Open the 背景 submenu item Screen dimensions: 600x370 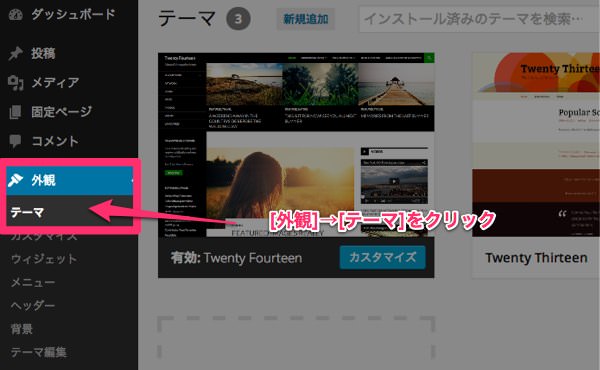(x=22, y=329)
